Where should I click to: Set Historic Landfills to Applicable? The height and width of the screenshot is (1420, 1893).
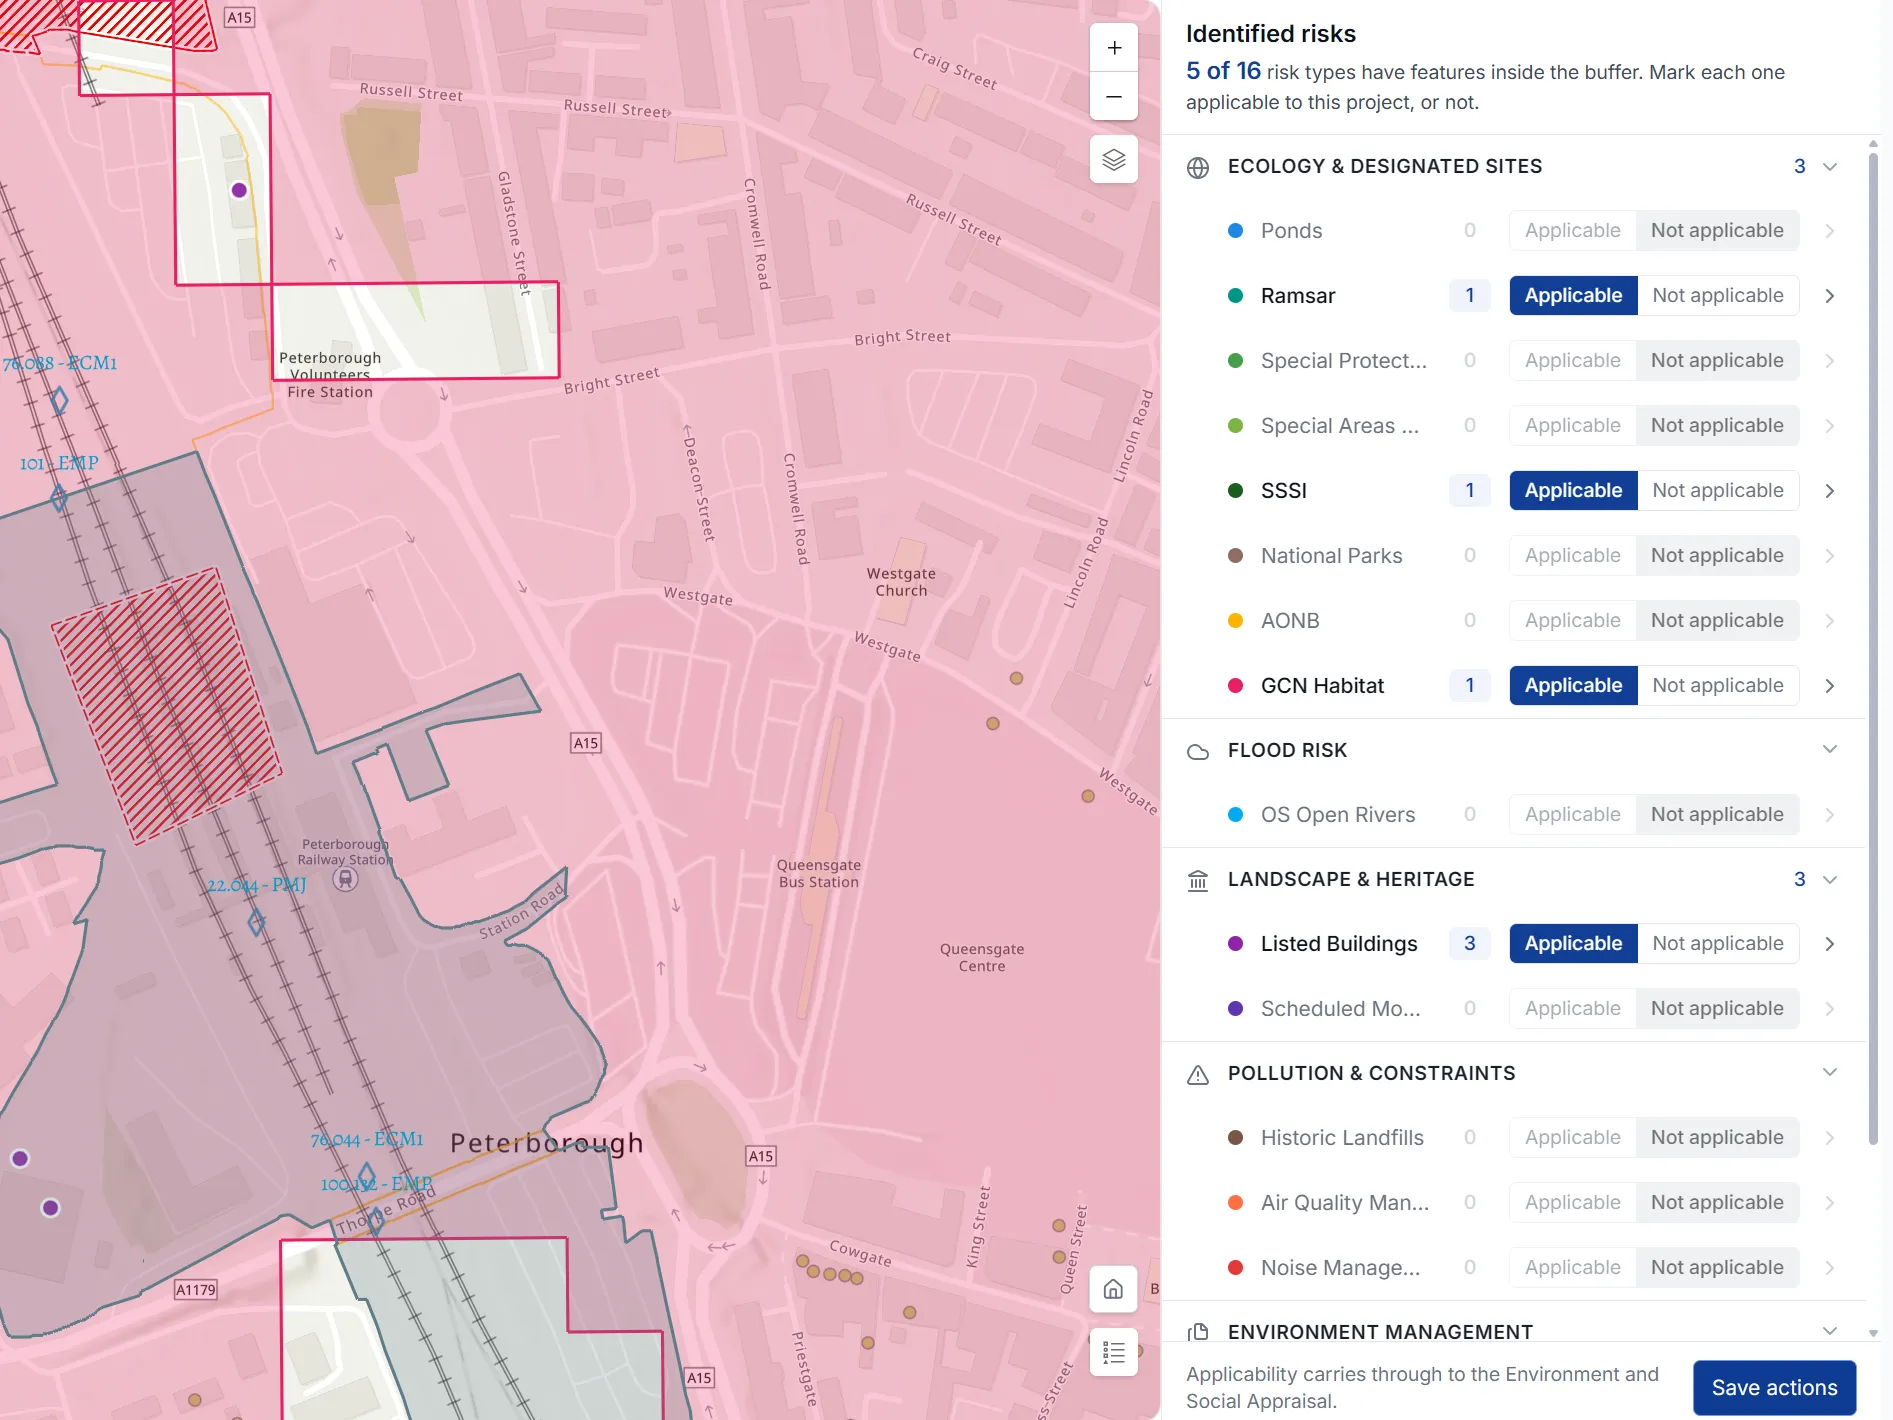[x=1573, y=1137]
